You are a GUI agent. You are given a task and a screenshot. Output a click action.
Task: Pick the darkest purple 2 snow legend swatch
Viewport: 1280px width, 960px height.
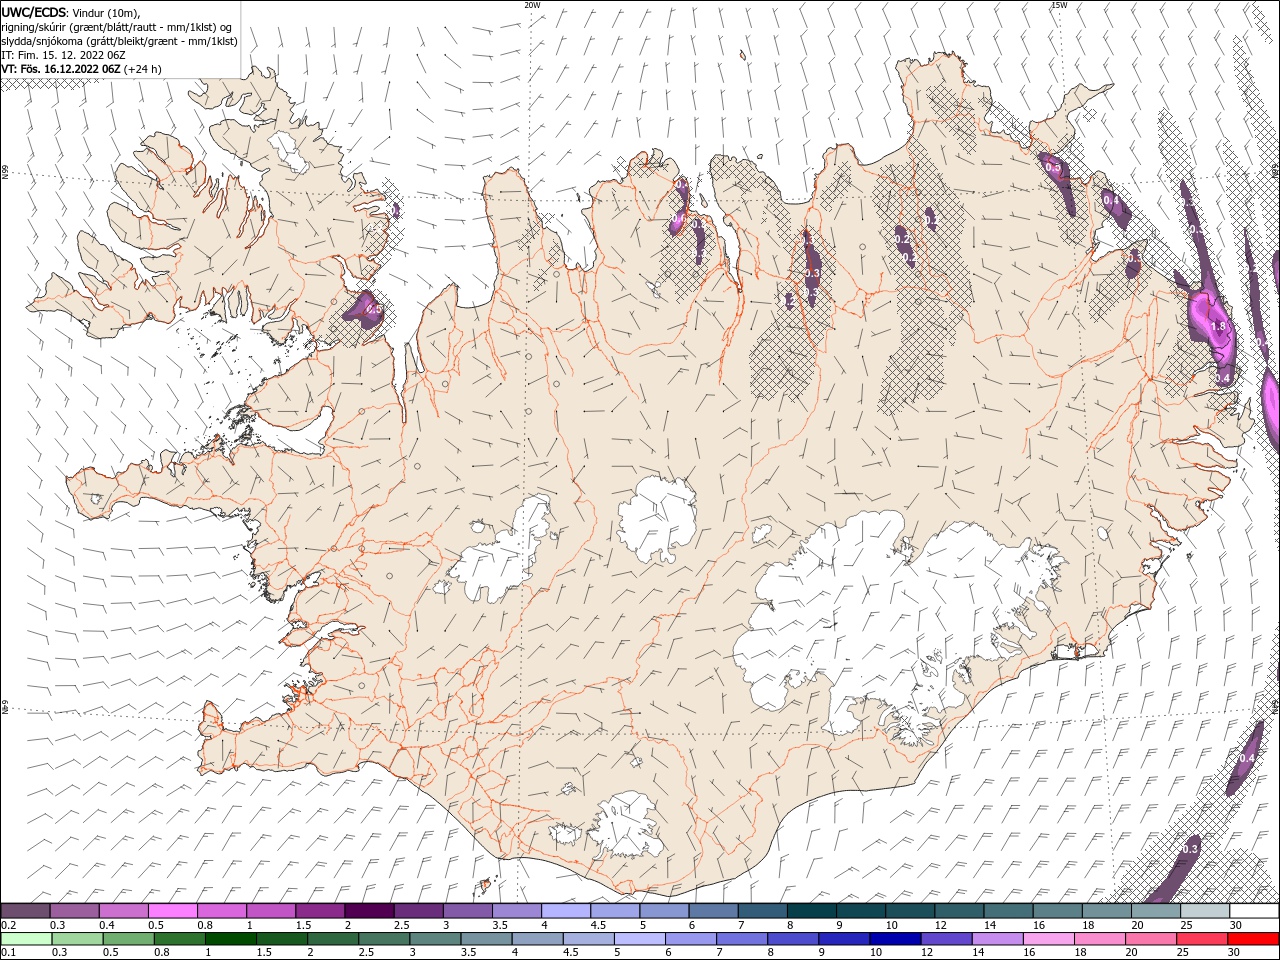pyautogui.click(x=368, y=911)
